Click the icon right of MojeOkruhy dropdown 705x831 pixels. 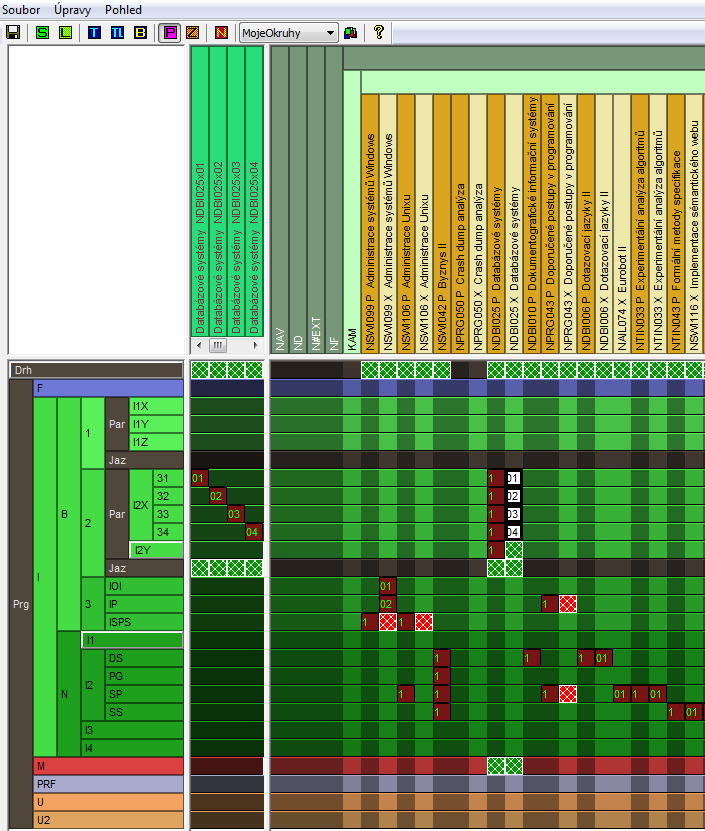(x=351, y=32)
